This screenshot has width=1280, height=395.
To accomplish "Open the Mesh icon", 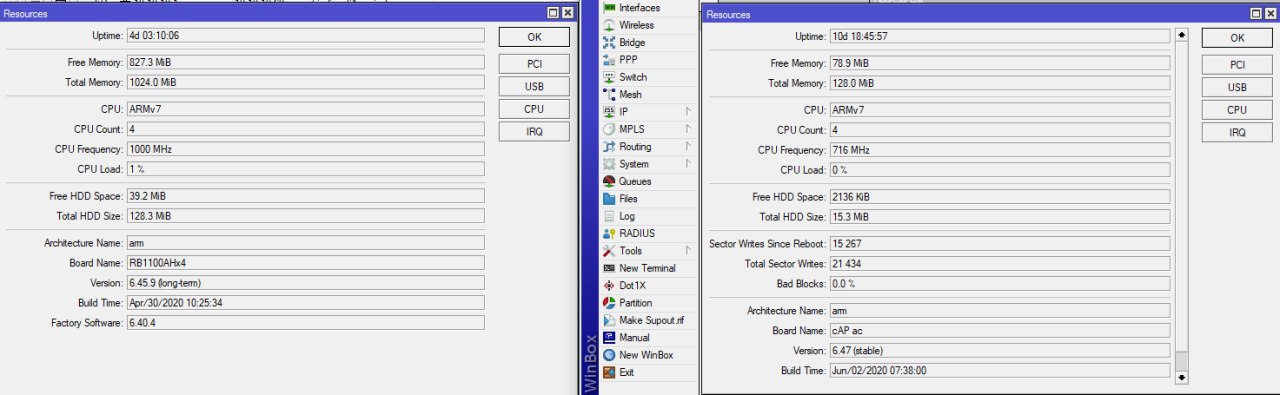I will click(x=610, y=94).
